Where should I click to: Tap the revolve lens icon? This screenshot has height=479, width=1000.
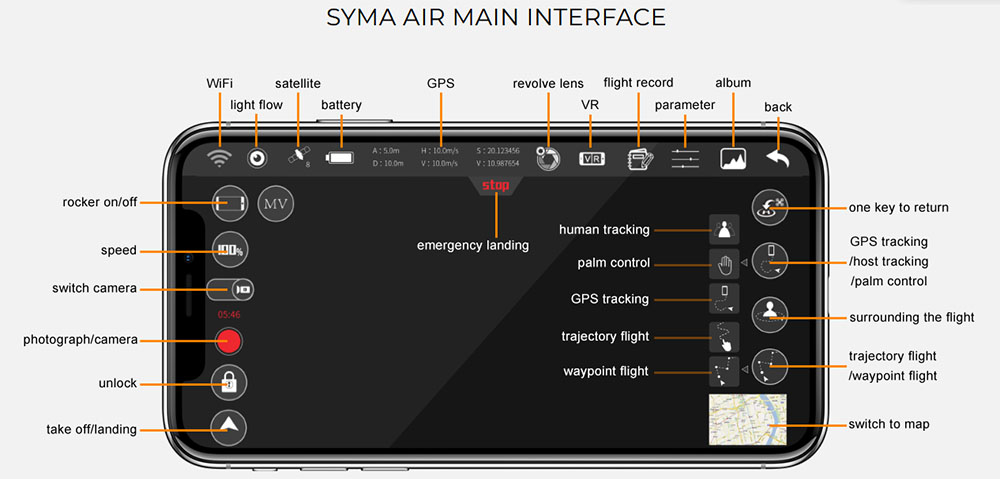pyautogui.click(x=548, y=158)
